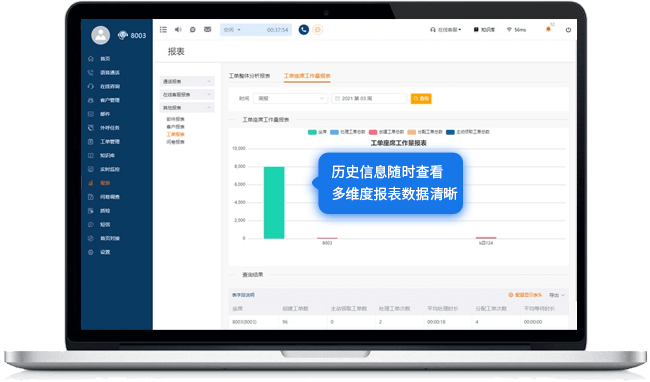Toggle the pink 创建工单总数 legend series

click(386, 132)
